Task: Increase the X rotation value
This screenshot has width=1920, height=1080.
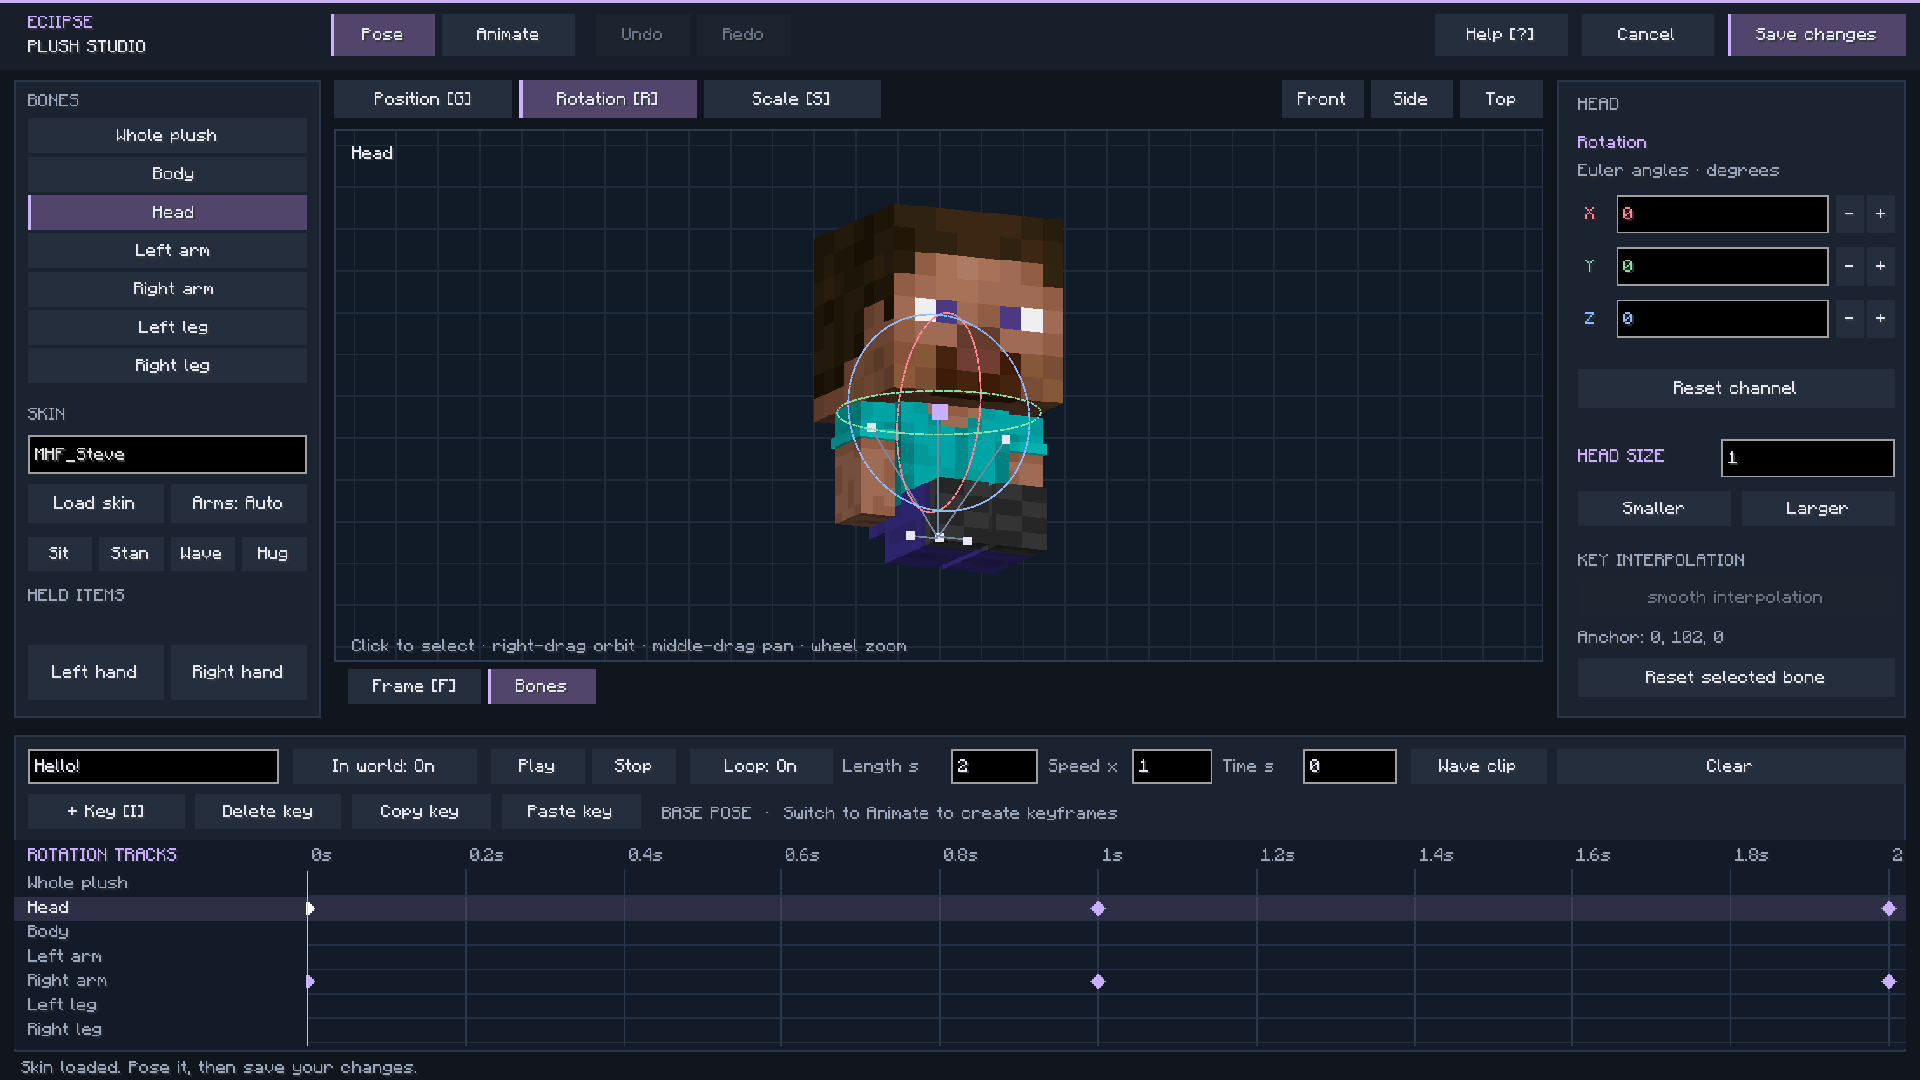Action: (x=1880, y=214)
